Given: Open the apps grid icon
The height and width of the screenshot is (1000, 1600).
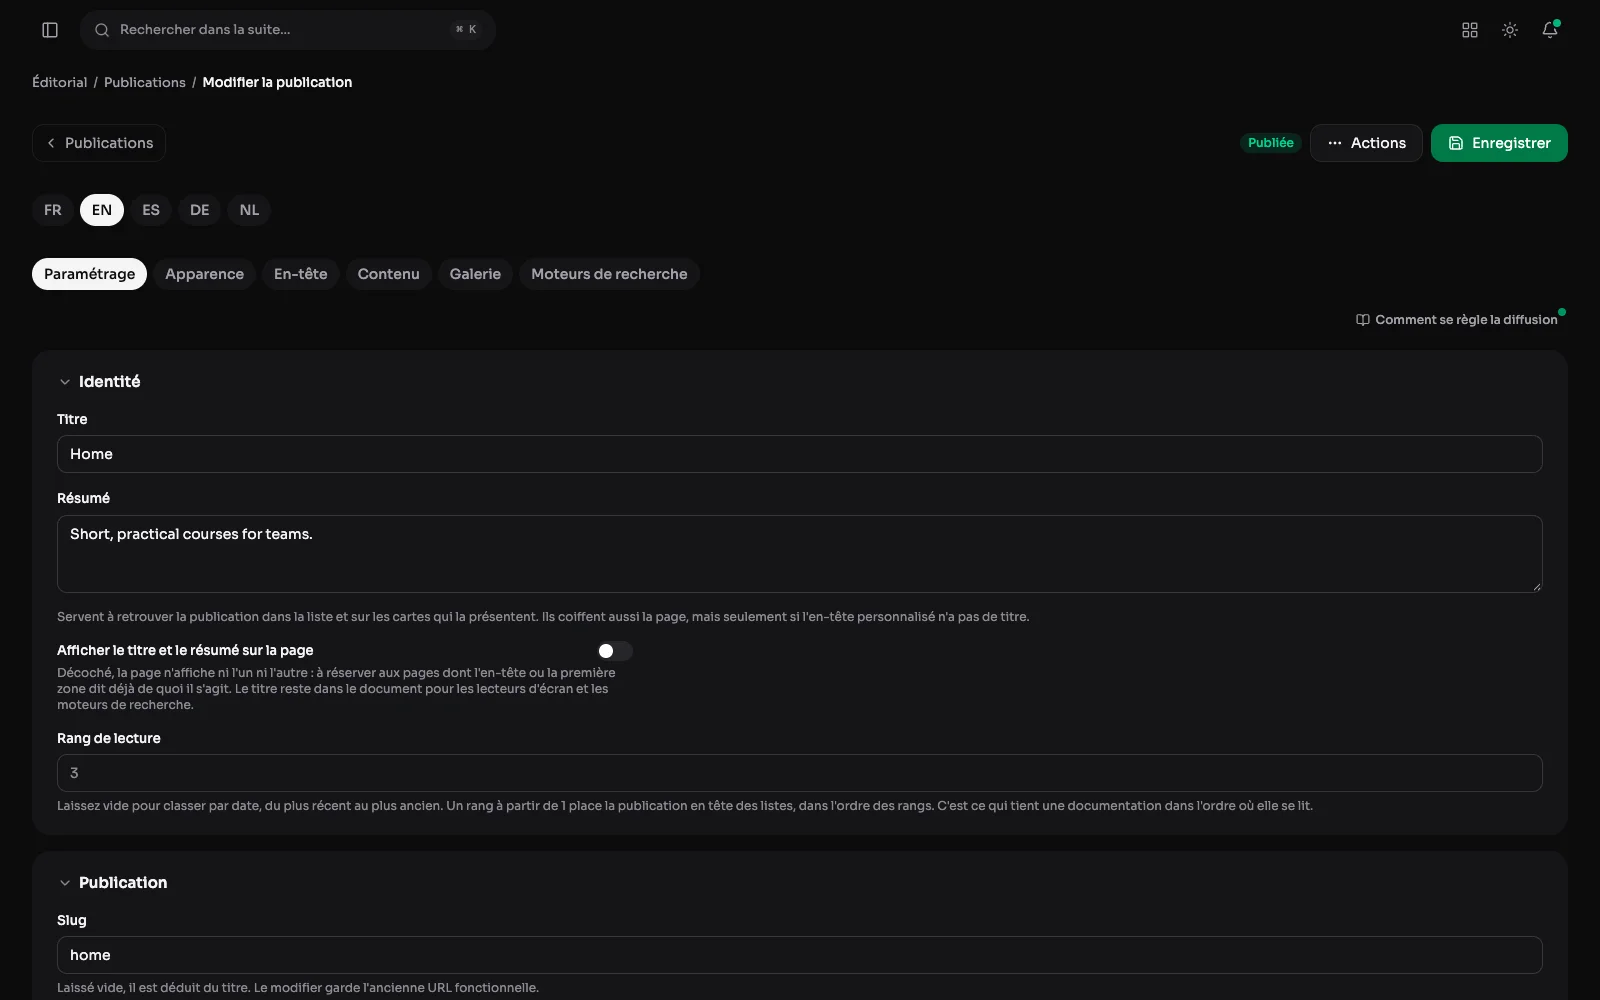Looking at the screenshot, I should tap(1470, 30).
